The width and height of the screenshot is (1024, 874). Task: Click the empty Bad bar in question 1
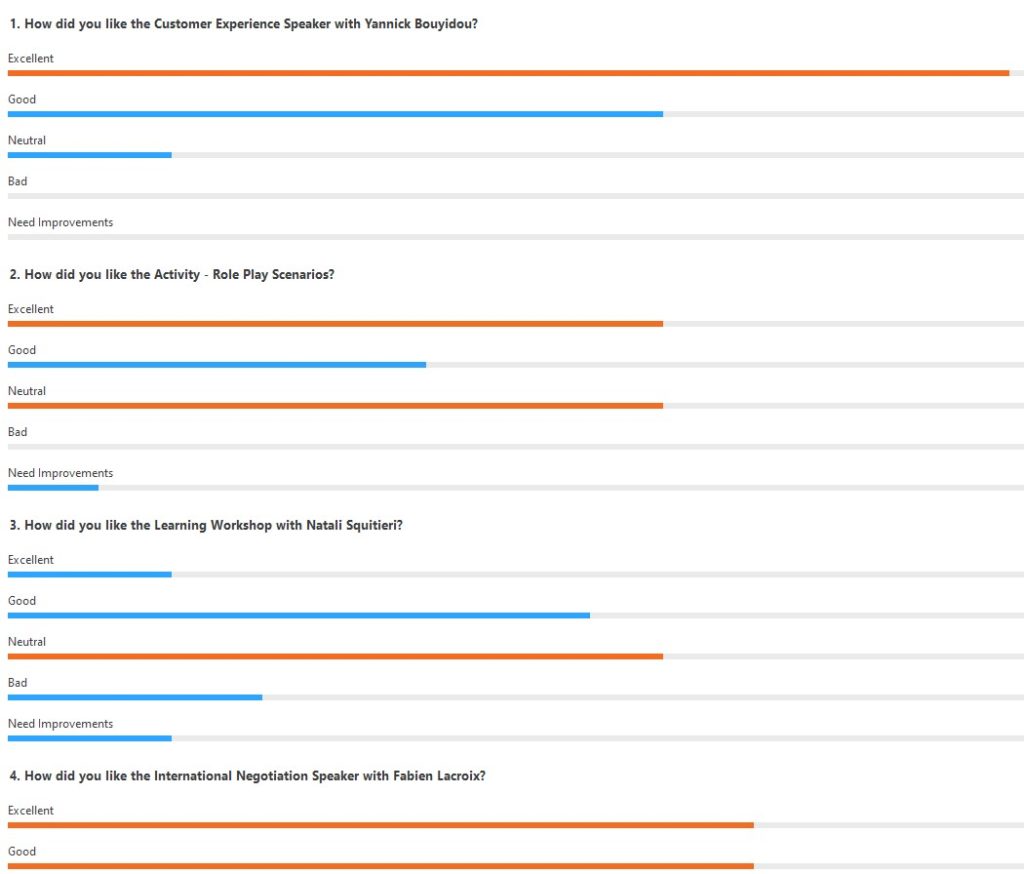pyautogui.click(x=515, y=196)
